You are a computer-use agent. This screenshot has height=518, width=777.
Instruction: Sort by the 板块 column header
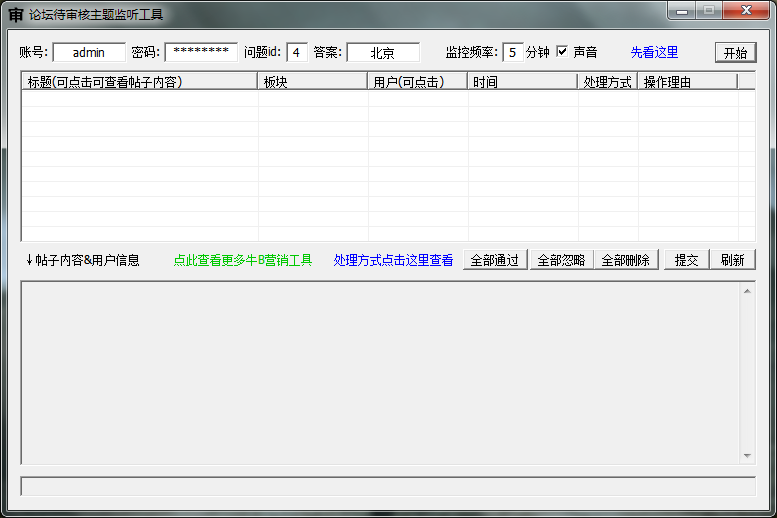(x=313, y=82)
